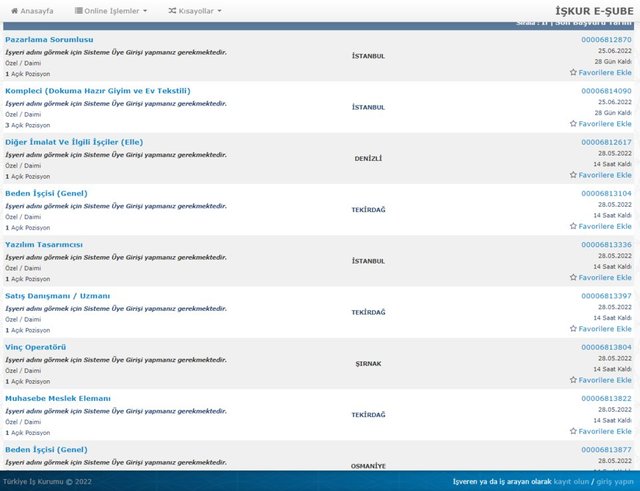Open Kompleci (Dokuma Hazır Giyim) listing
Screen dimensions: 640x491
point(97,90)
